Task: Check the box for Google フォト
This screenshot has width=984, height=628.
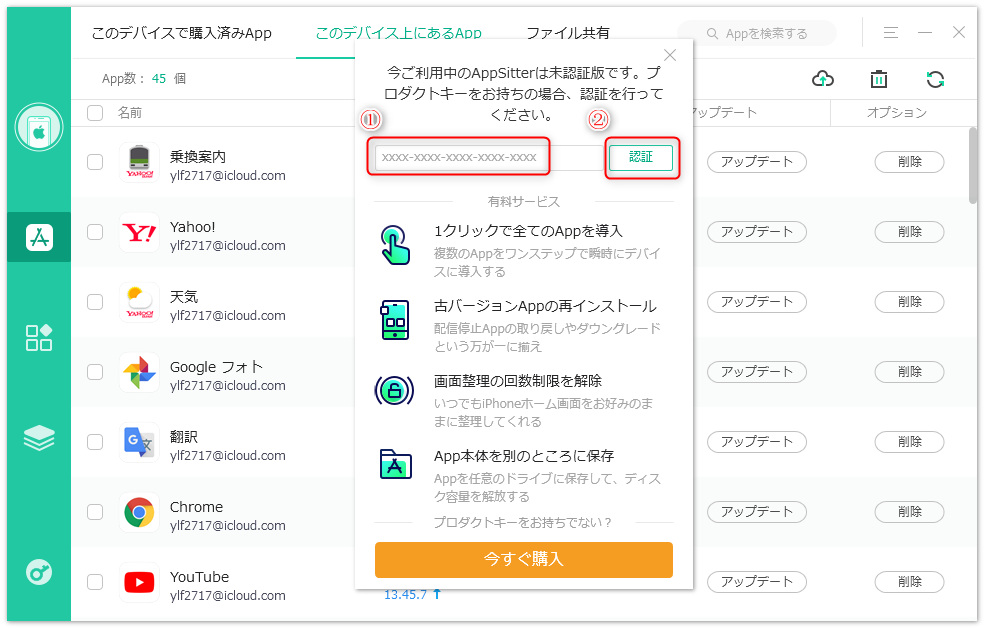Action: click(x=95, y=372)
